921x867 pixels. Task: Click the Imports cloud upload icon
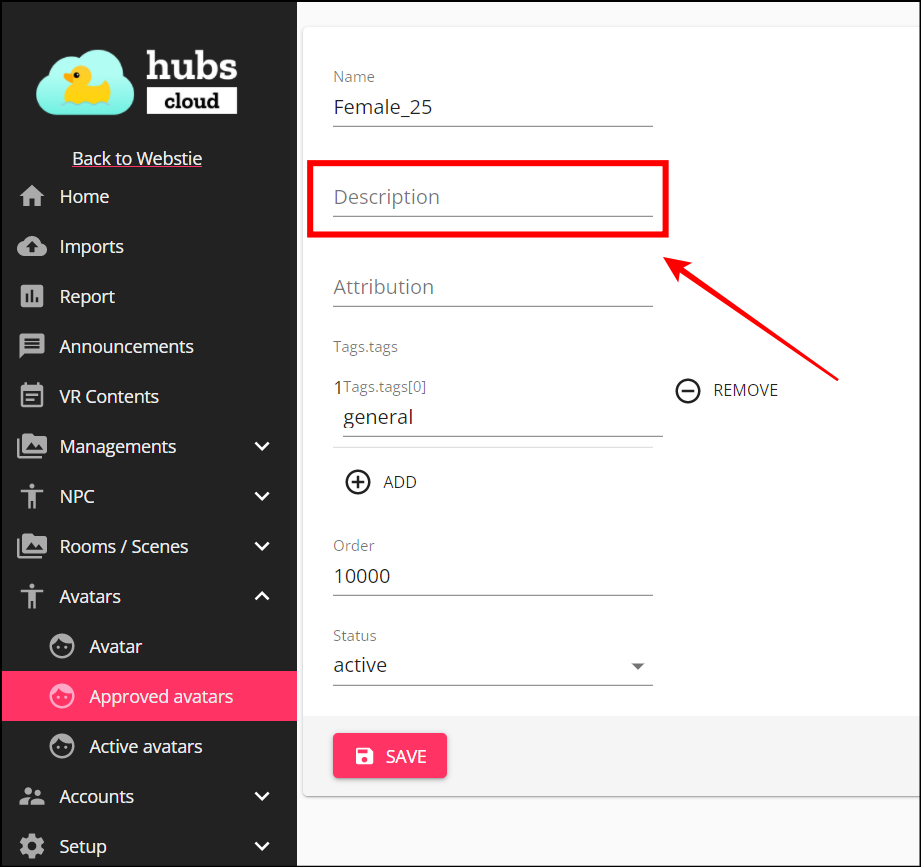coord(32,247)
